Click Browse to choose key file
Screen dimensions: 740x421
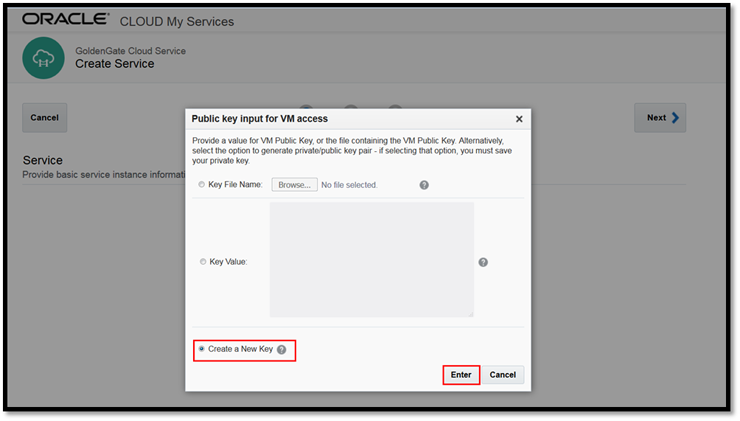294,185
